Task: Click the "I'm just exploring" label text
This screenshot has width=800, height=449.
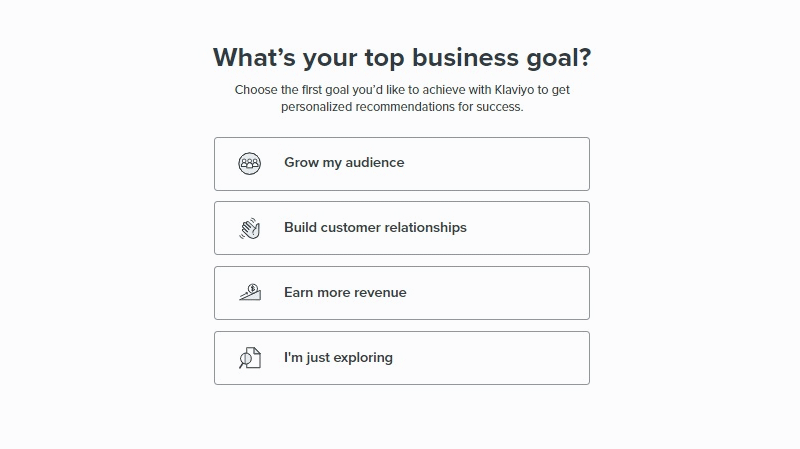Action: [x=338, y=358]
